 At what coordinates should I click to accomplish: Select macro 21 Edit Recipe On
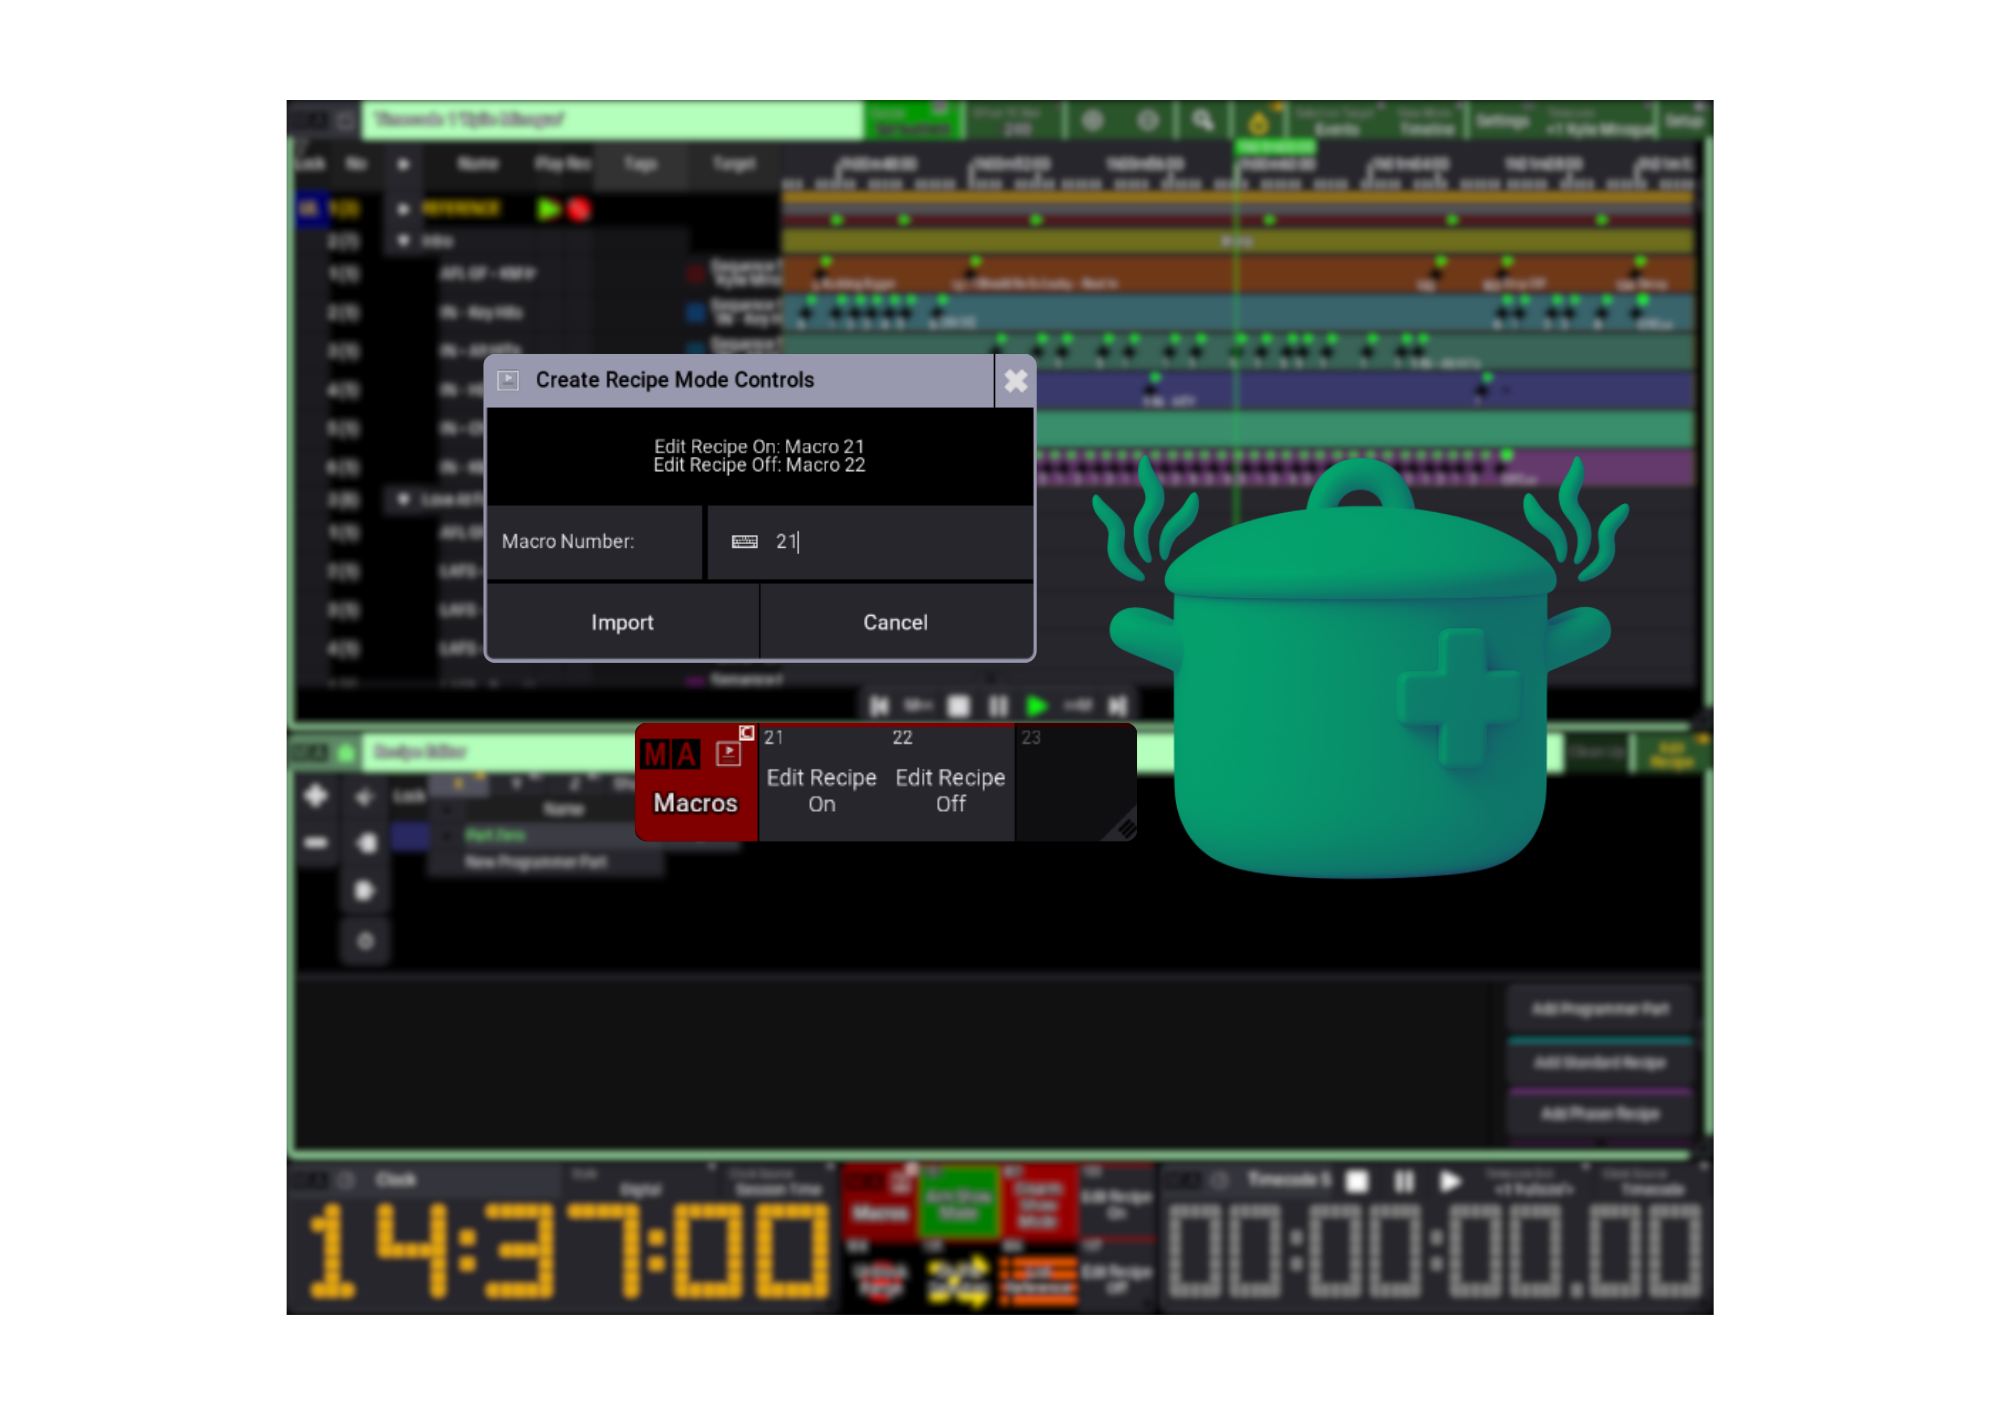coord(822,783)
